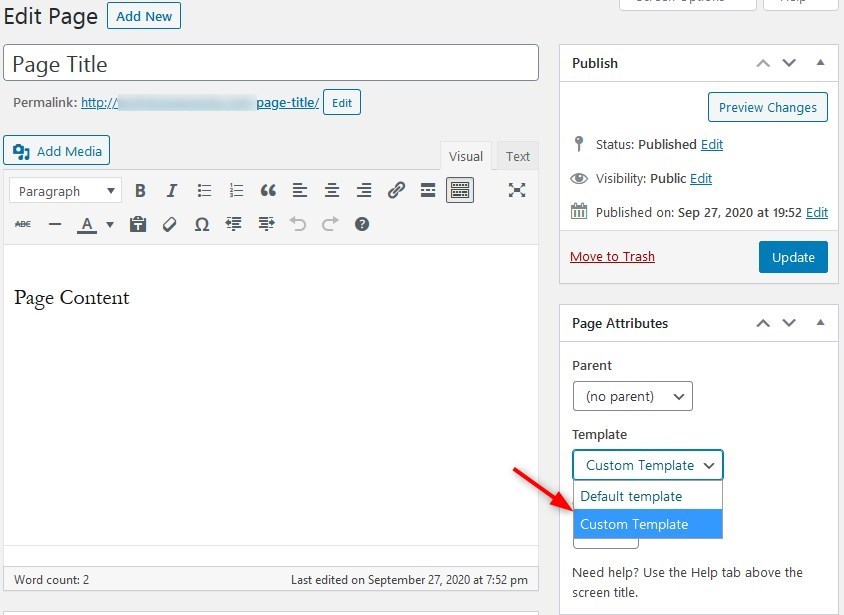Switch to the Text editor tab
844x615 pixels.
point(517,156)
